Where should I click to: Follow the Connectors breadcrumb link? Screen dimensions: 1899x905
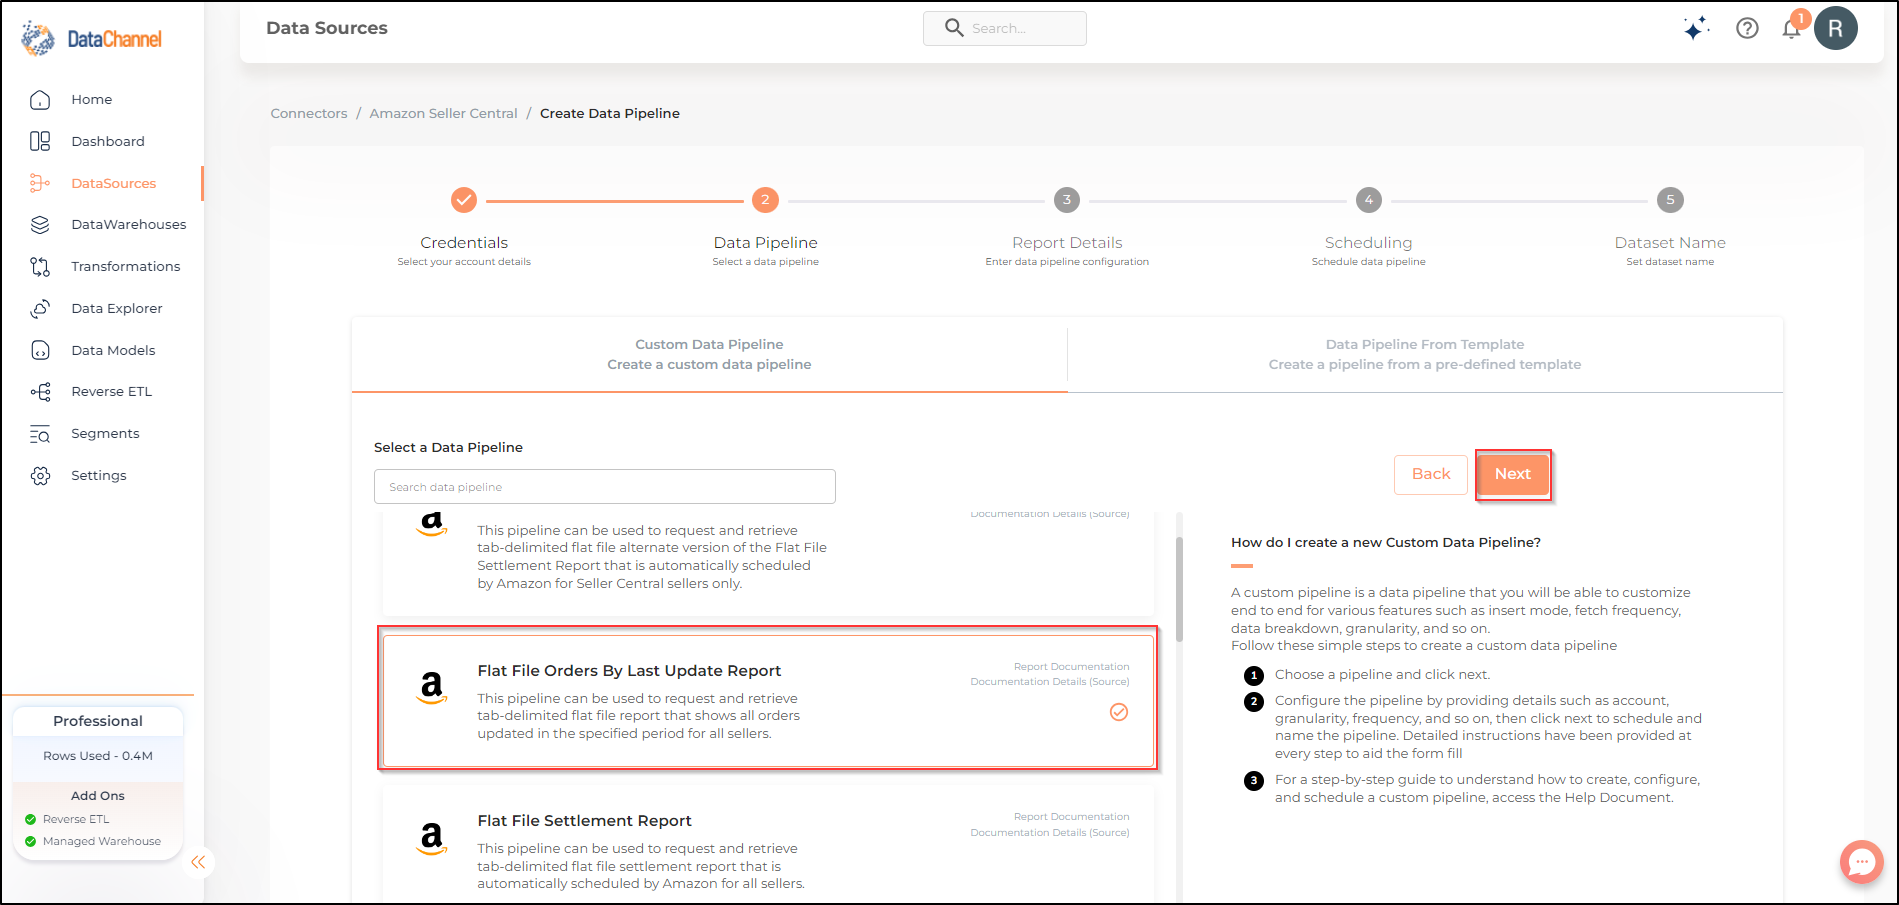click(x=309, y=114)
